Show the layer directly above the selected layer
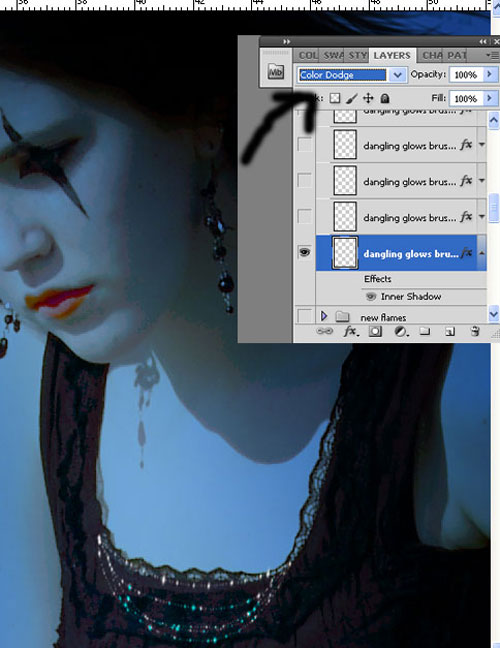The height and width of the screenshot is (648, 500). pos(305,216)
